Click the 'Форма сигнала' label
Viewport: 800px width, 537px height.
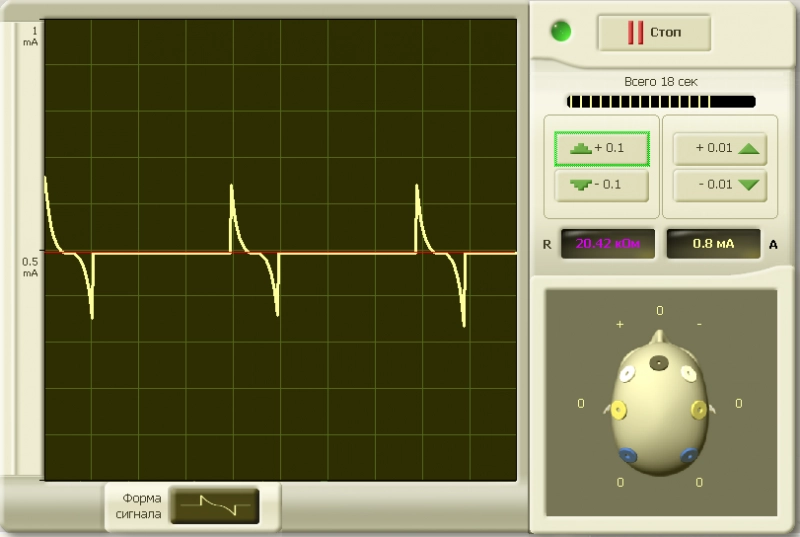(141, 505)
